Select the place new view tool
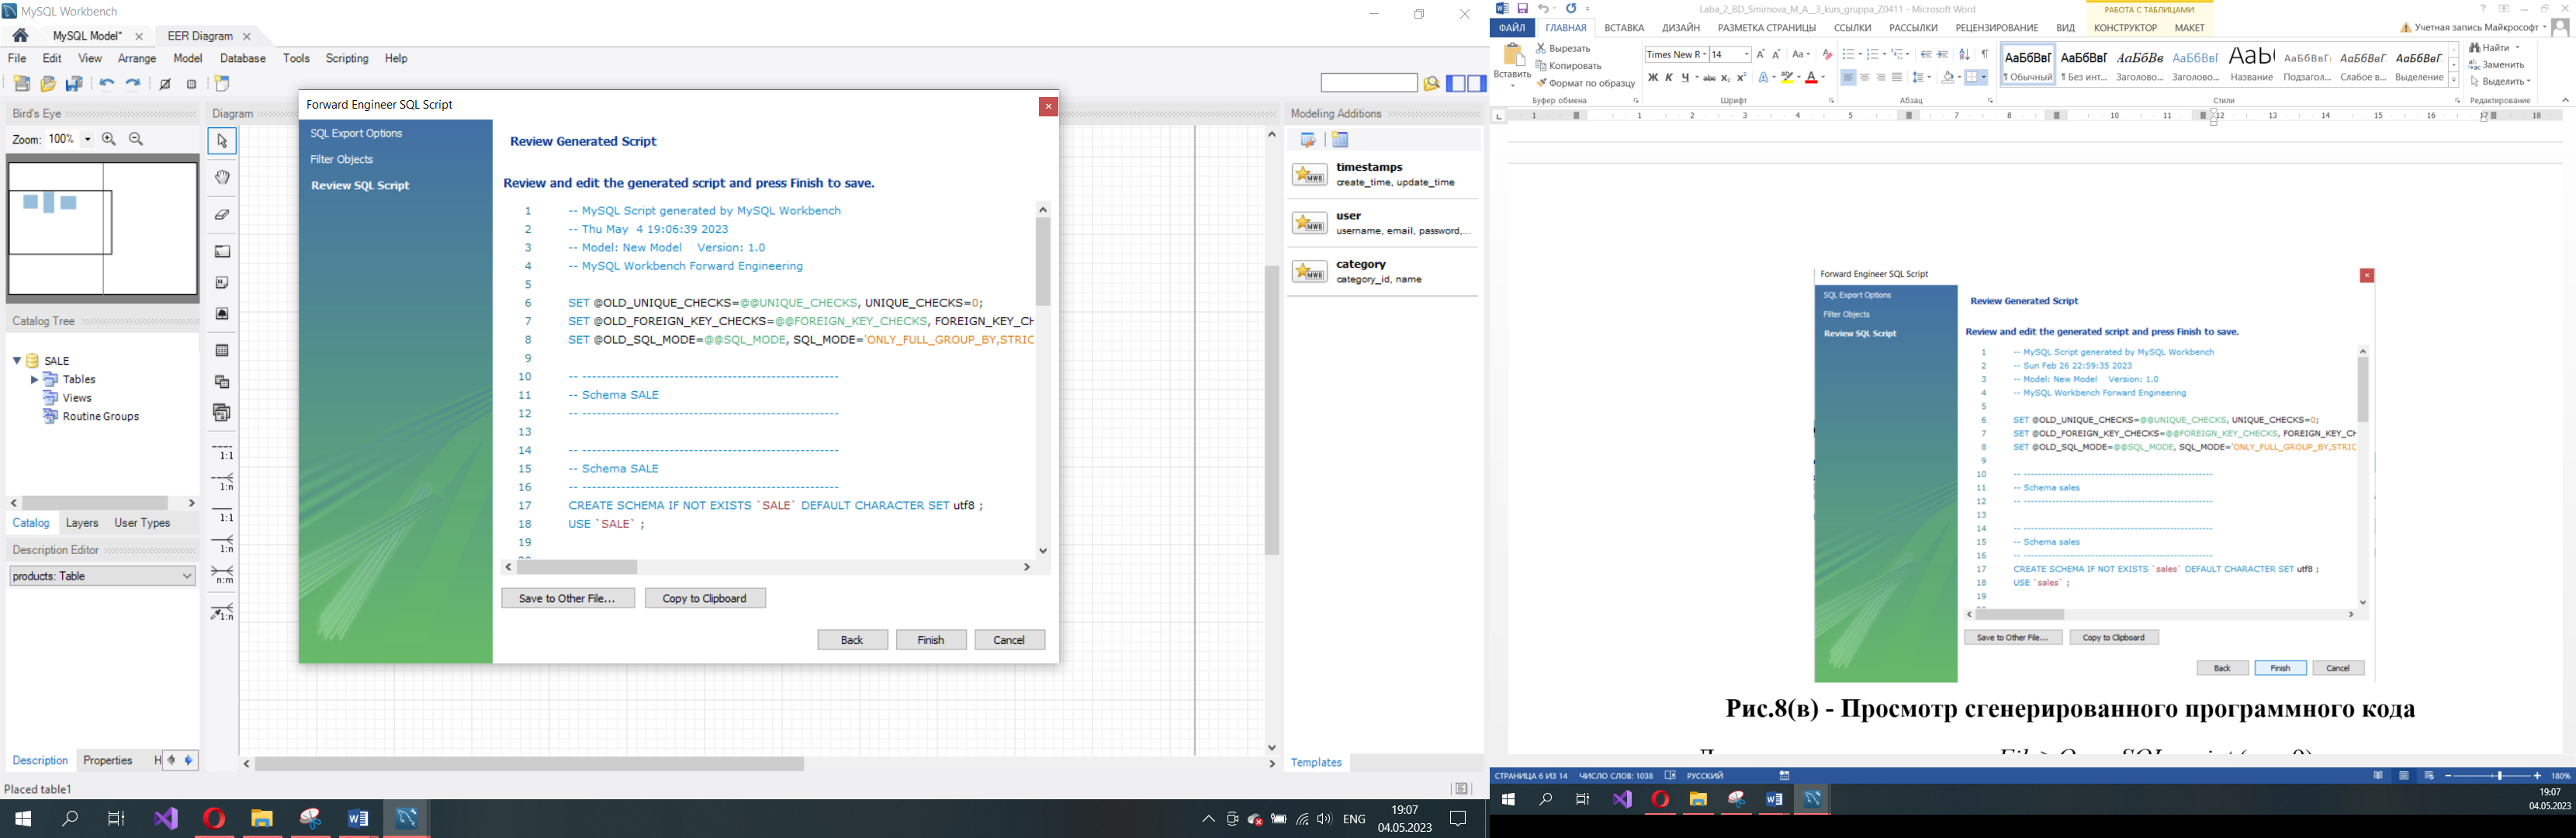The height and width of the screenshot is (838, 2576). tap(222, 382)
